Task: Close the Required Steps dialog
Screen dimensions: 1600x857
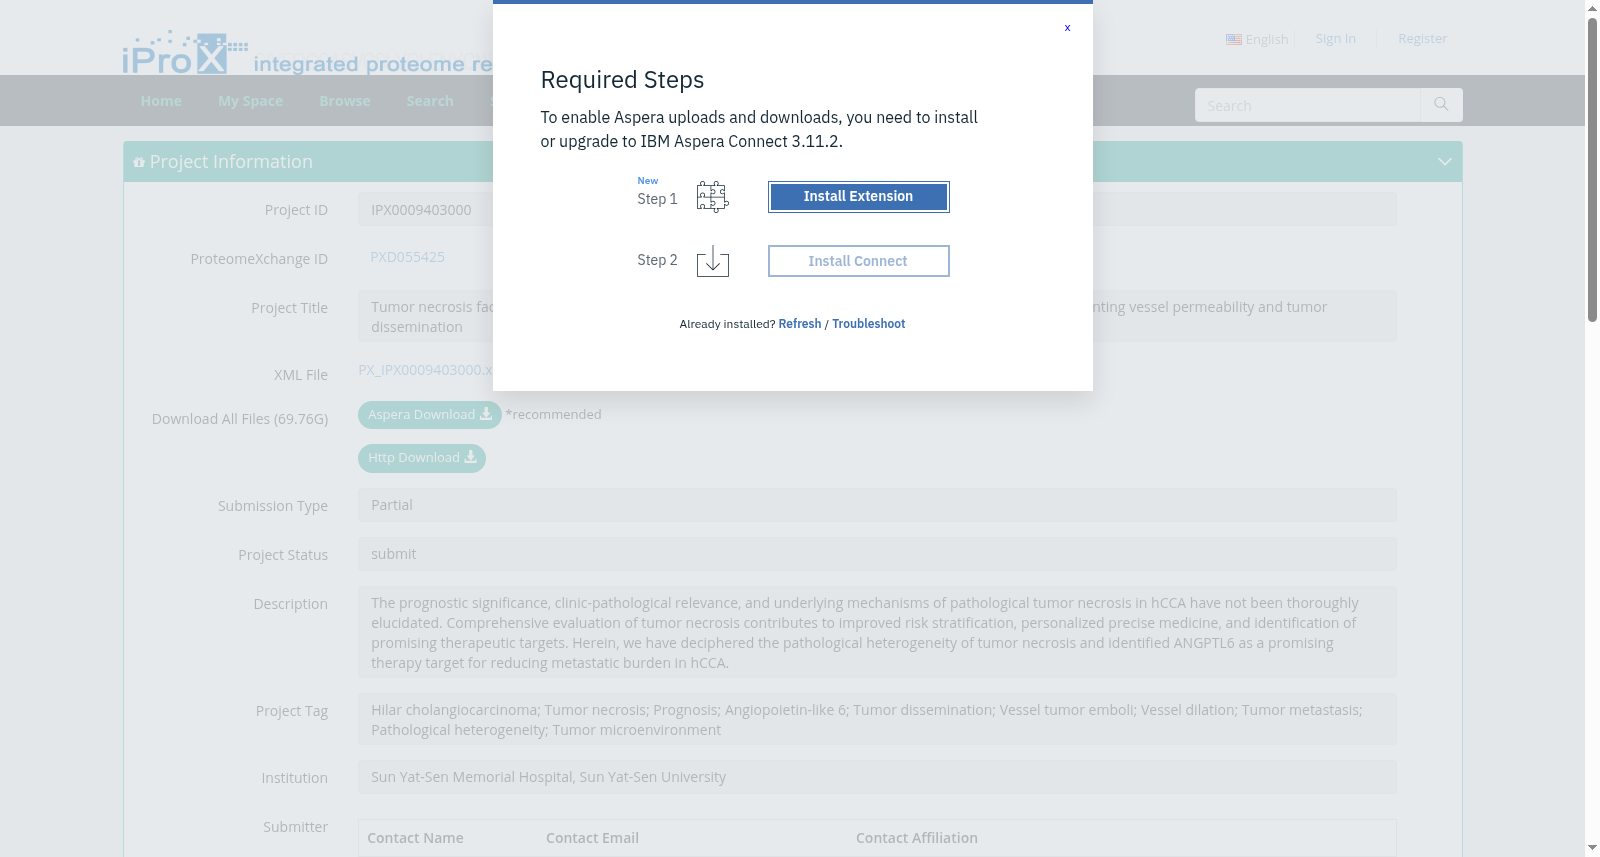Action: [x=1067, y=28]
